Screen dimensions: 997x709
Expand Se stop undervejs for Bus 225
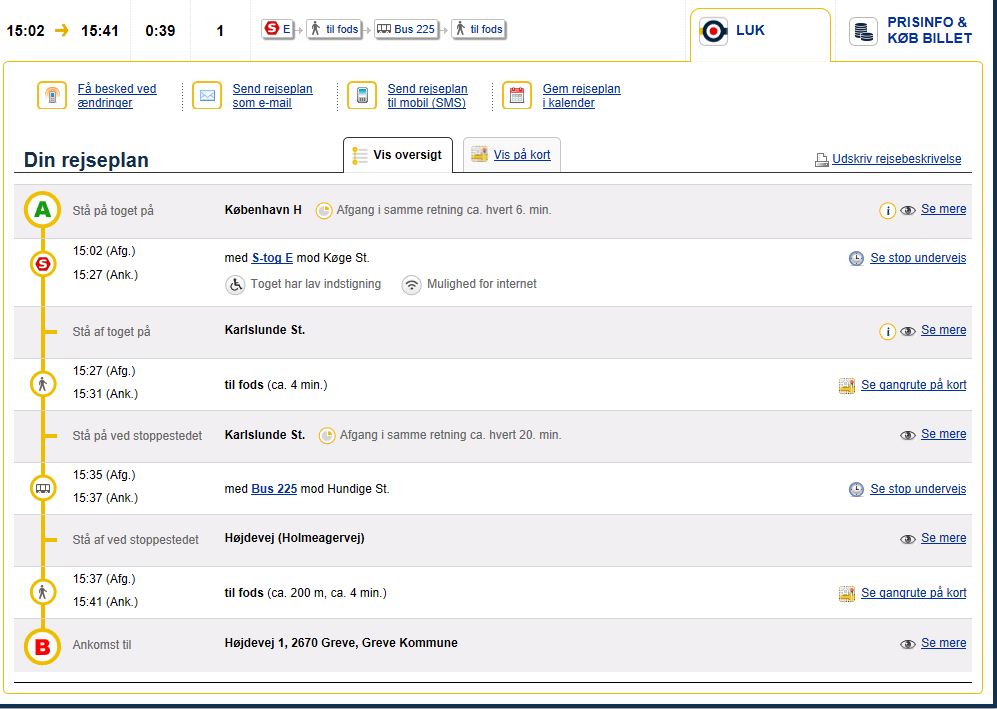pos(917,489)
